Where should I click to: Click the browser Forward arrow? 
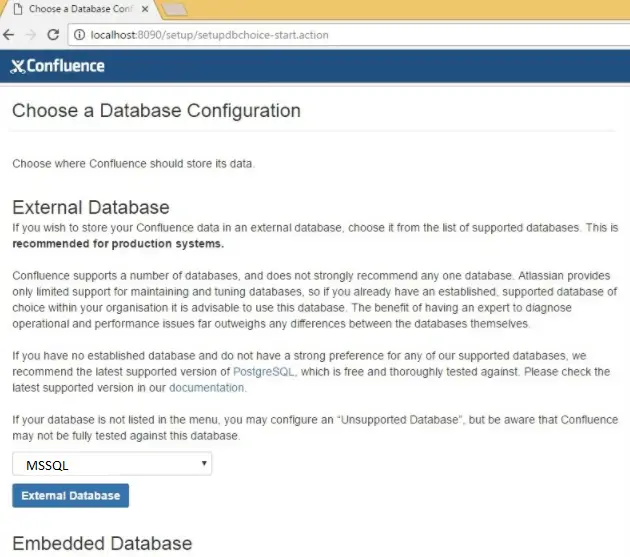[x=30, y=34]
